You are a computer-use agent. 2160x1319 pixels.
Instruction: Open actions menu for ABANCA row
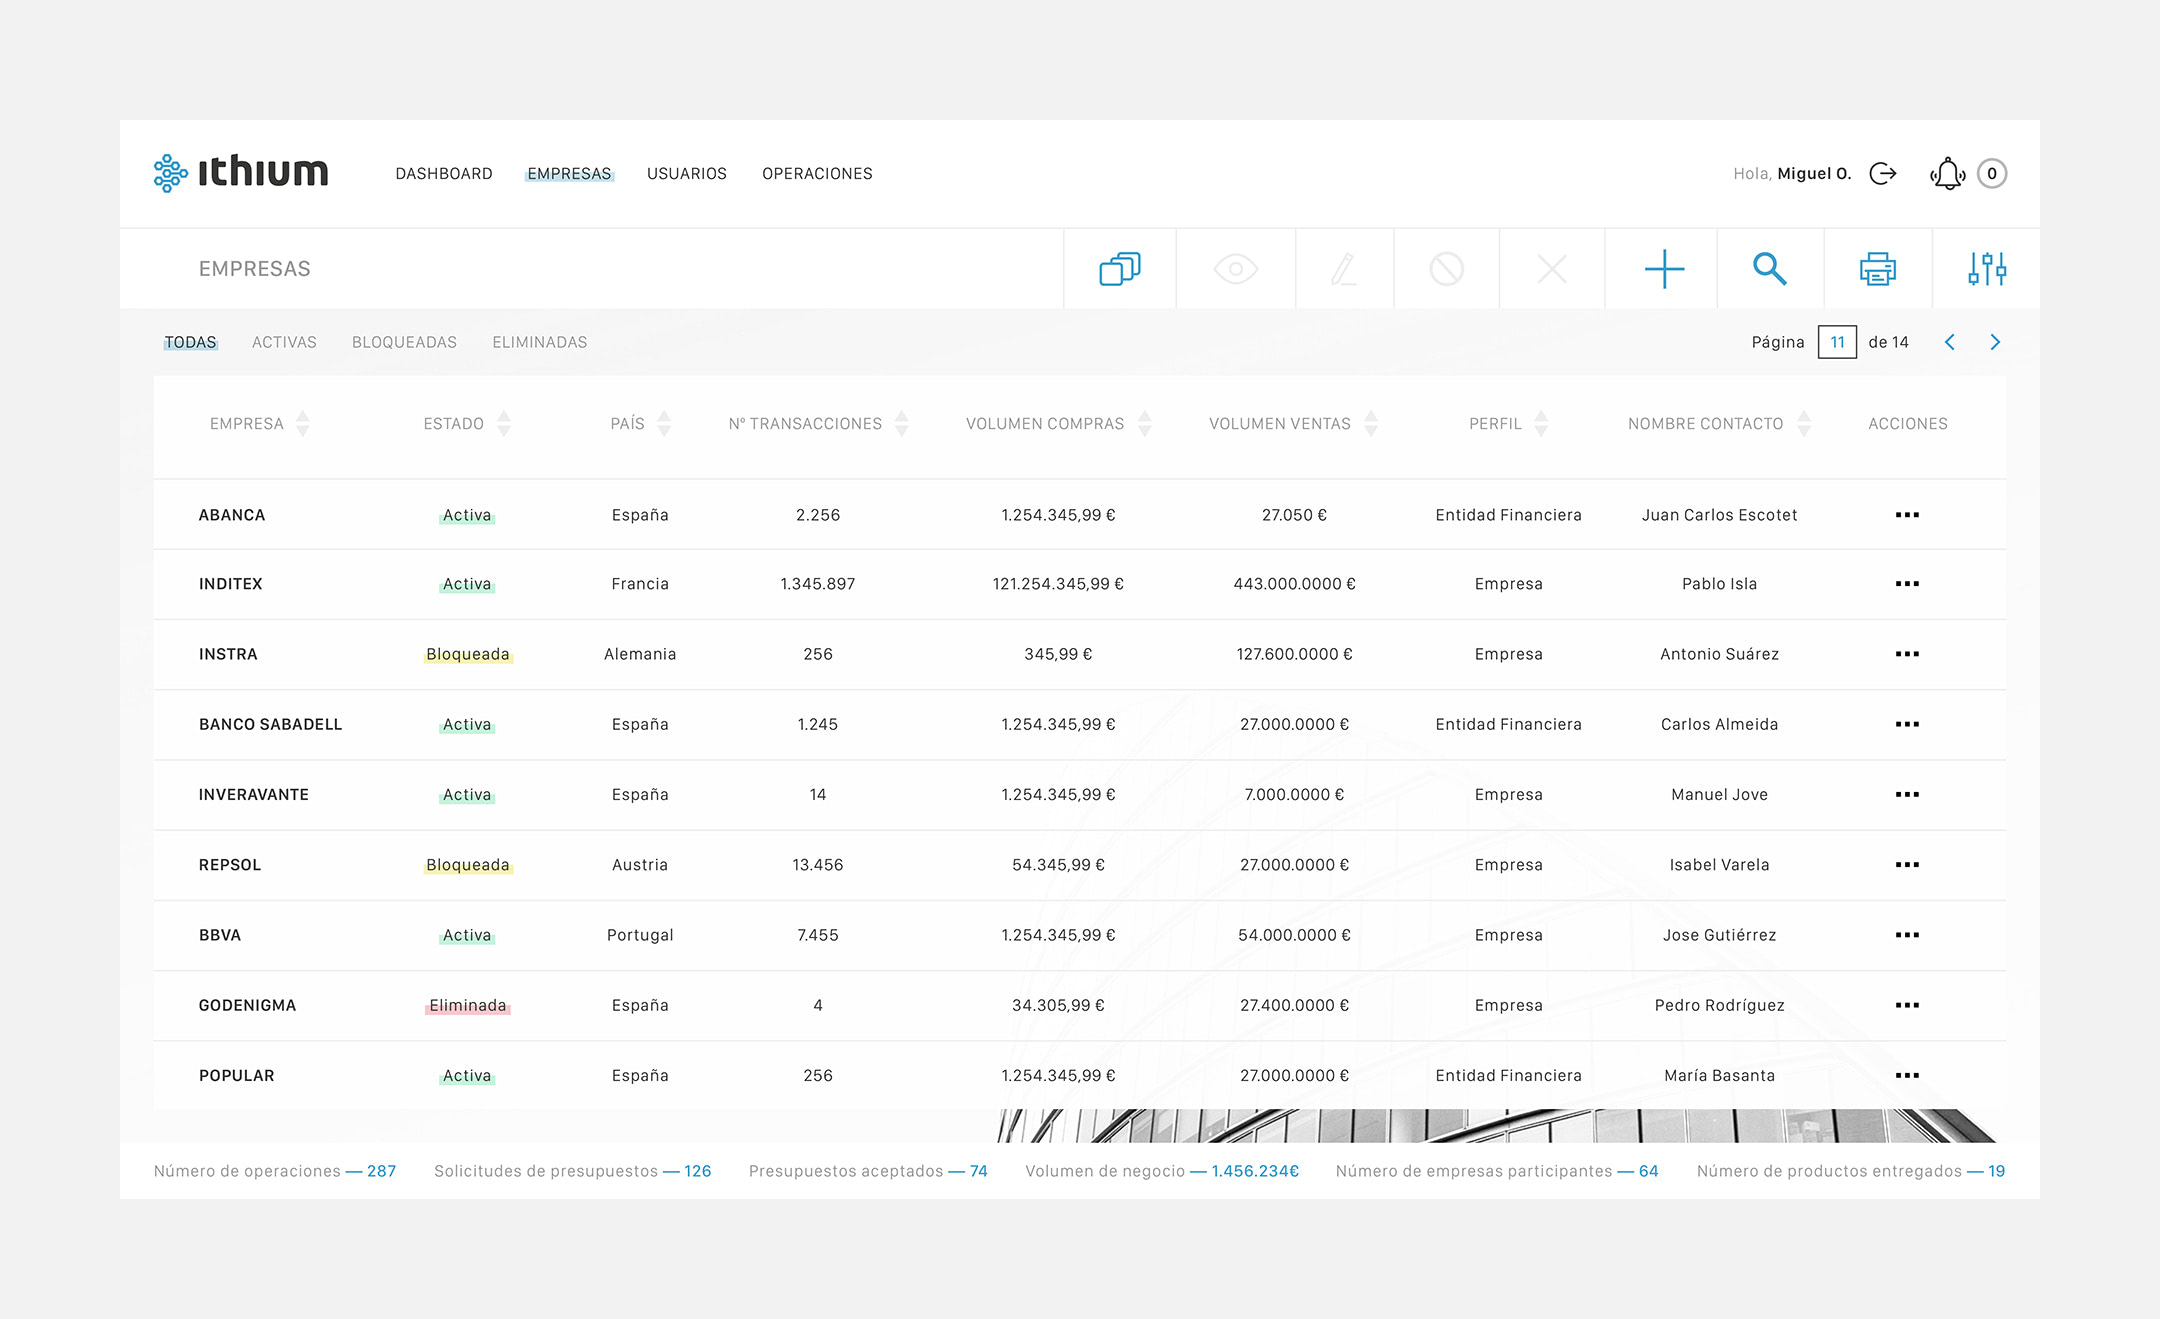pos(1907,515)
